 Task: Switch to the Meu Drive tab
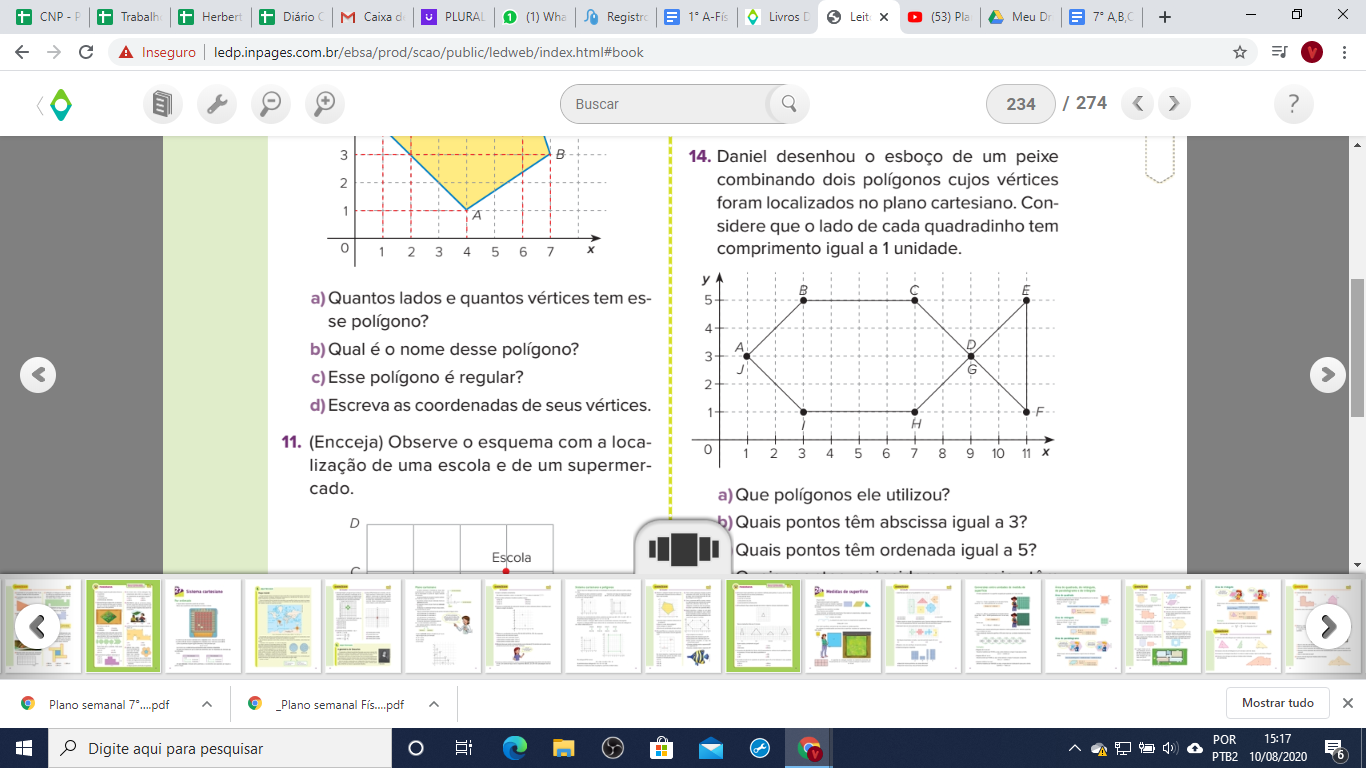(x=1021, y=17)
